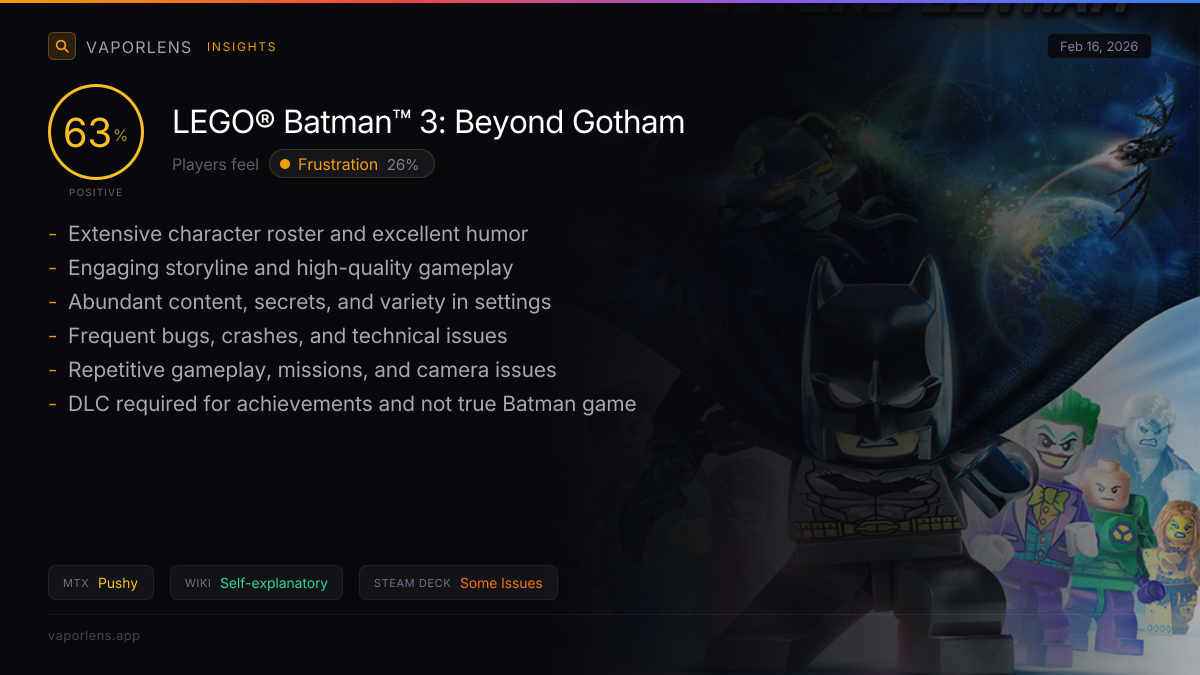This screenshot has height=675, width=1200.
Task: Open the Insights section label
Action: [x=241, y=47]
